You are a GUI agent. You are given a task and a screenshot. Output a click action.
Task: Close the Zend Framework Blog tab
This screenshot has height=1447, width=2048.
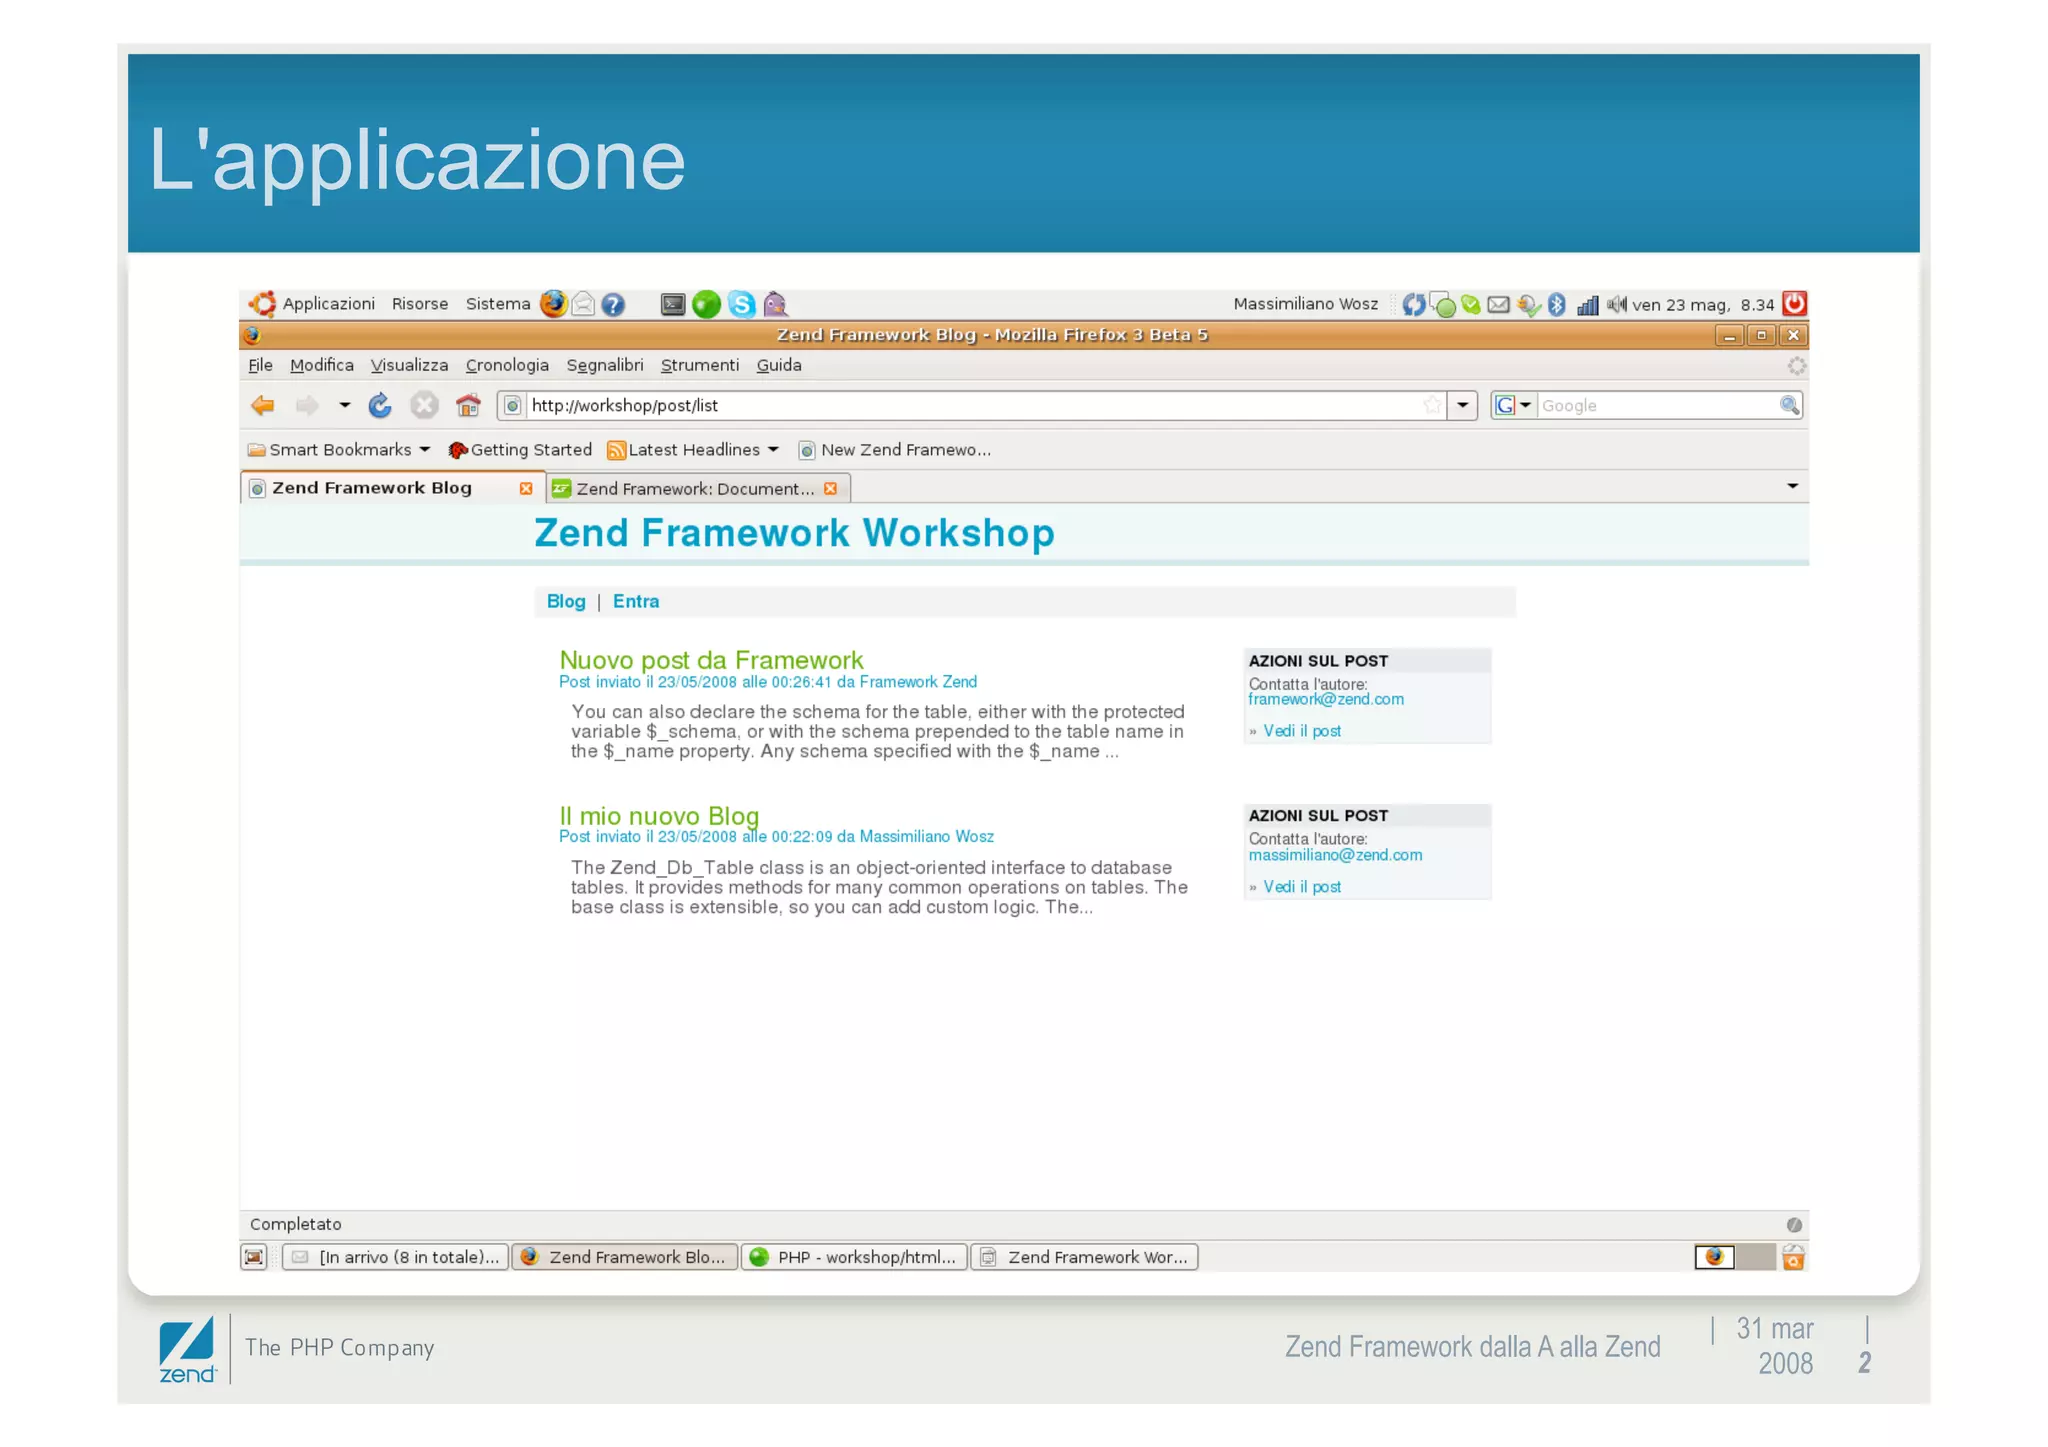click(526, 488)
